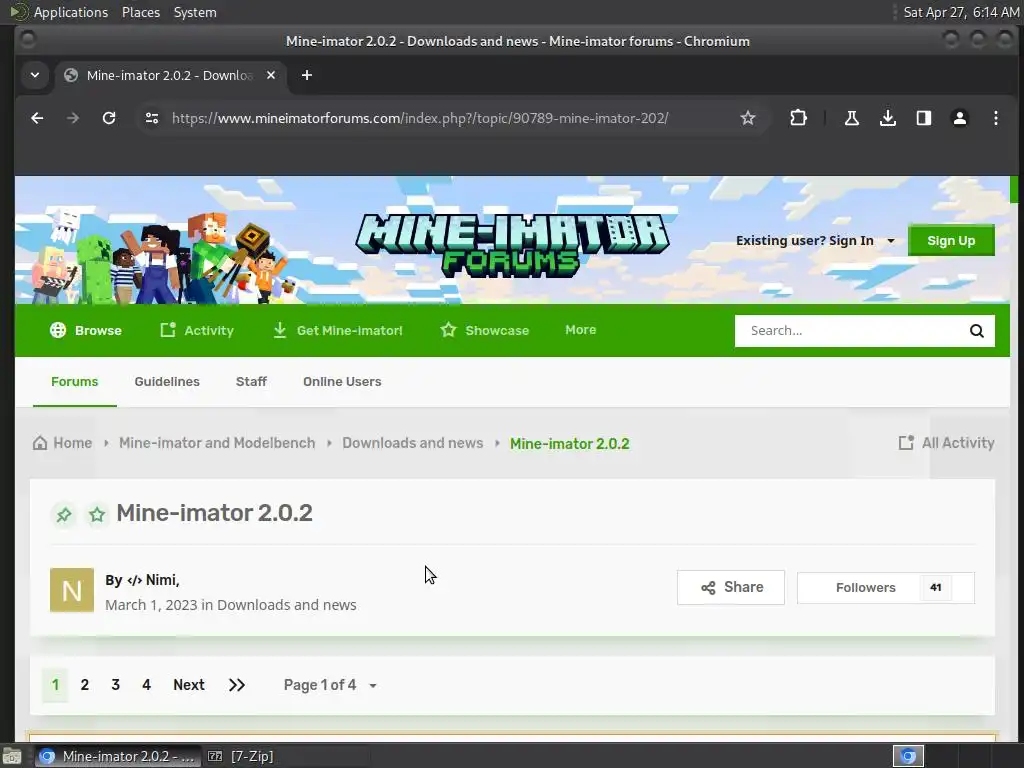
Task: Click the 41 followers count
Action: (935, 587)
